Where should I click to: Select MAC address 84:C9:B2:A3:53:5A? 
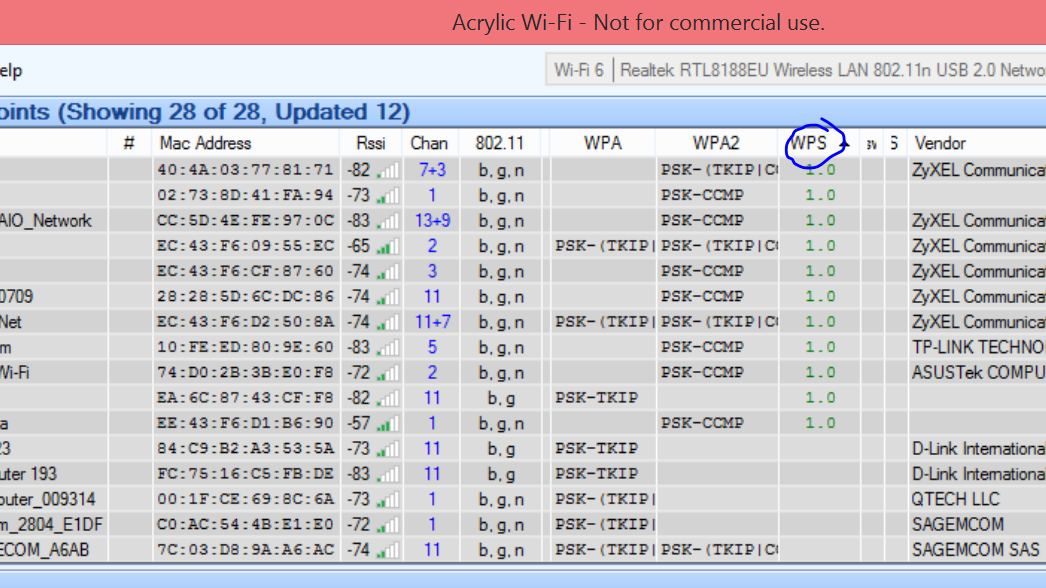coord(245,449)
